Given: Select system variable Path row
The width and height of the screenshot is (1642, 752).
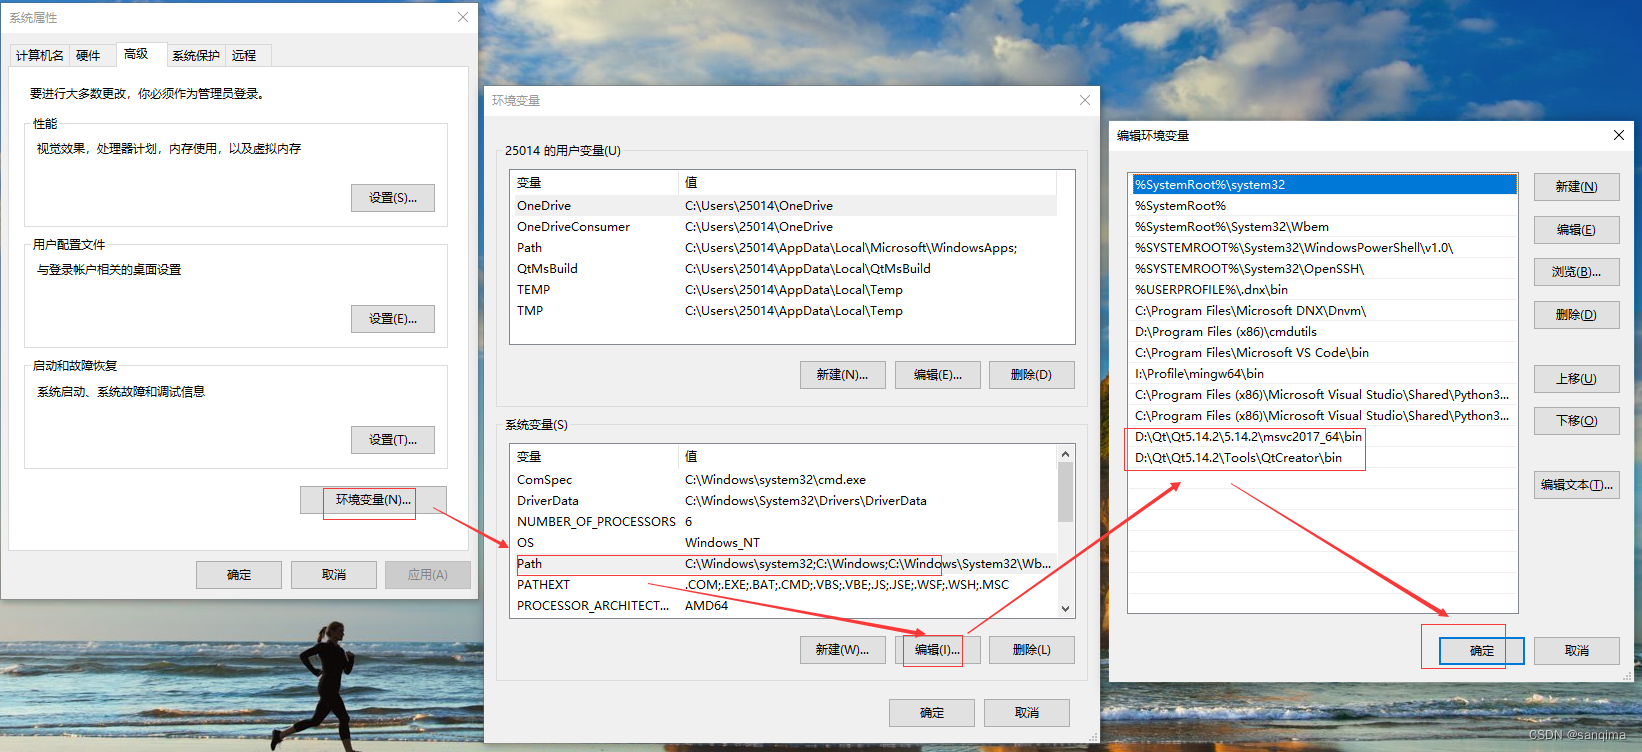Looking at the screenshot, I should point(783,564).
